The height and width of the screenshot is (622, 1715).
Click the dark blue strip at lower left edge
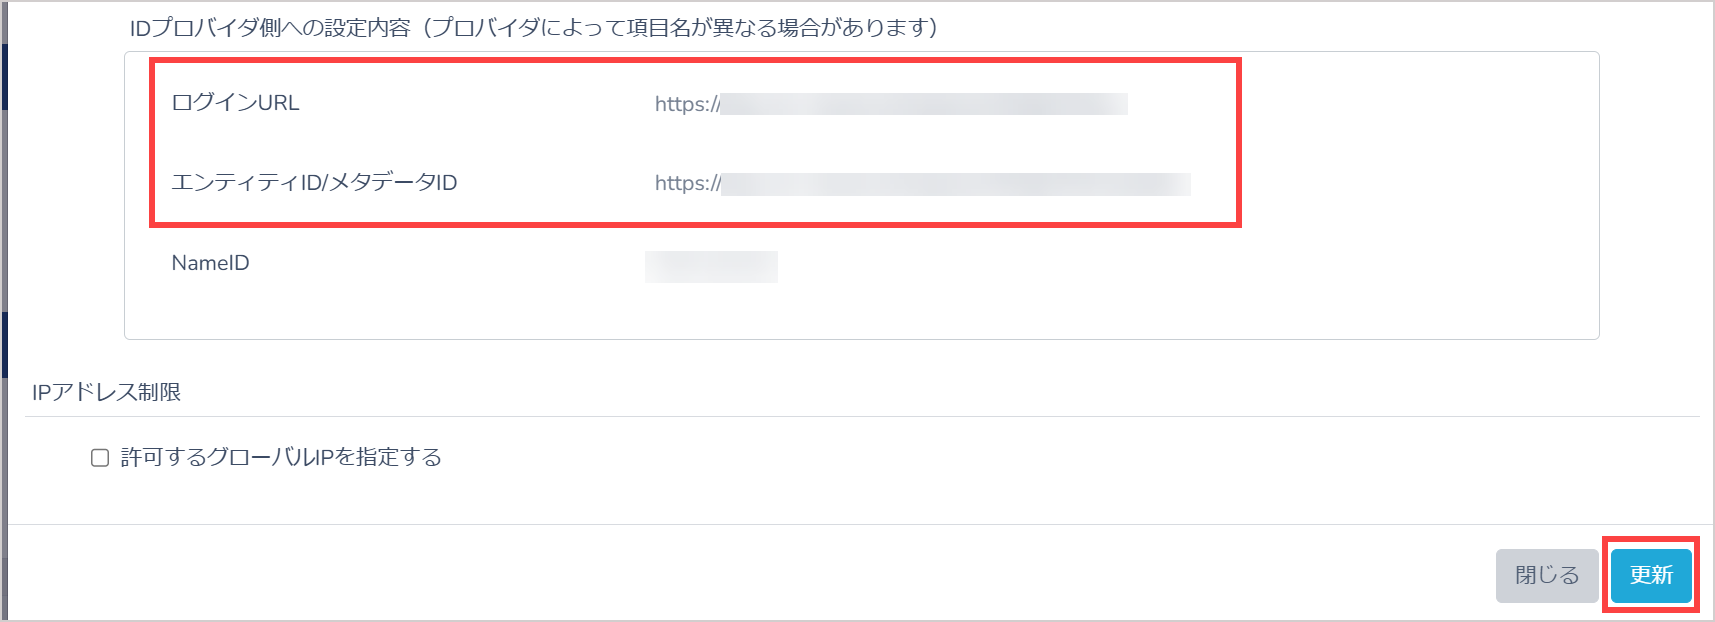[x=4, y=344]
